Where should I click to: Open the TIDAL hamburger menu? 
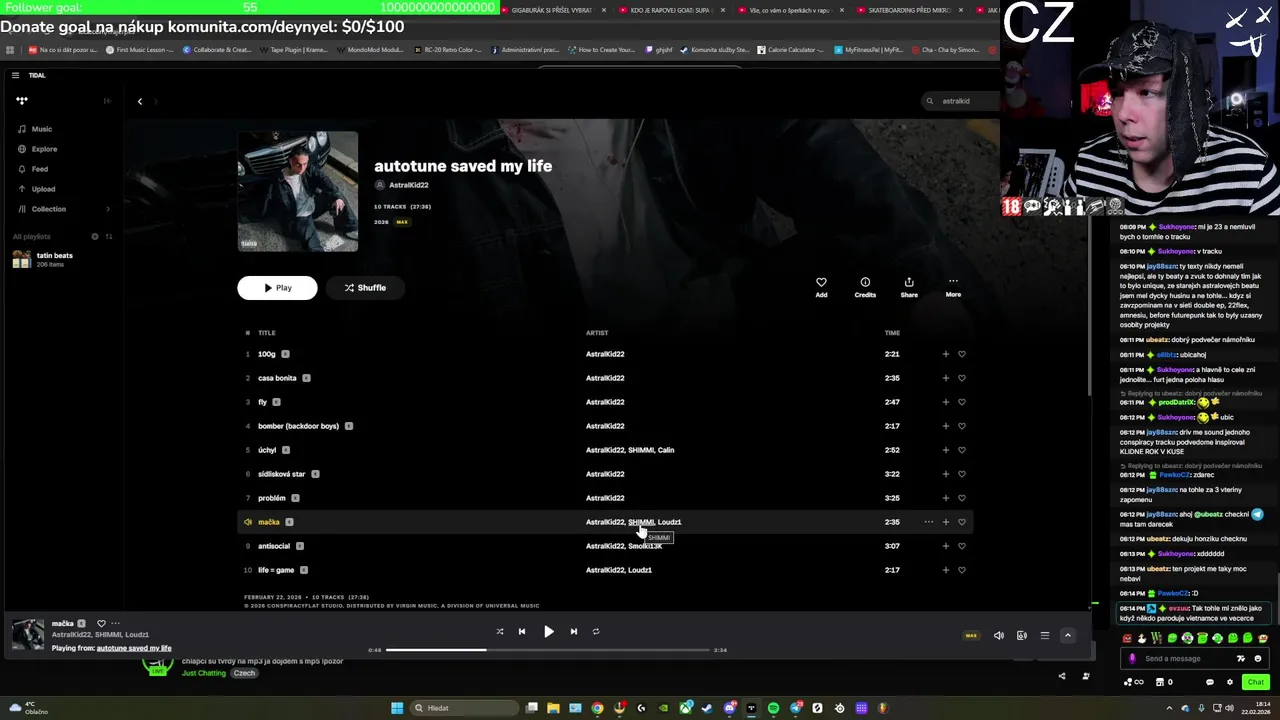pyautogui.click(x=15, y=75)
